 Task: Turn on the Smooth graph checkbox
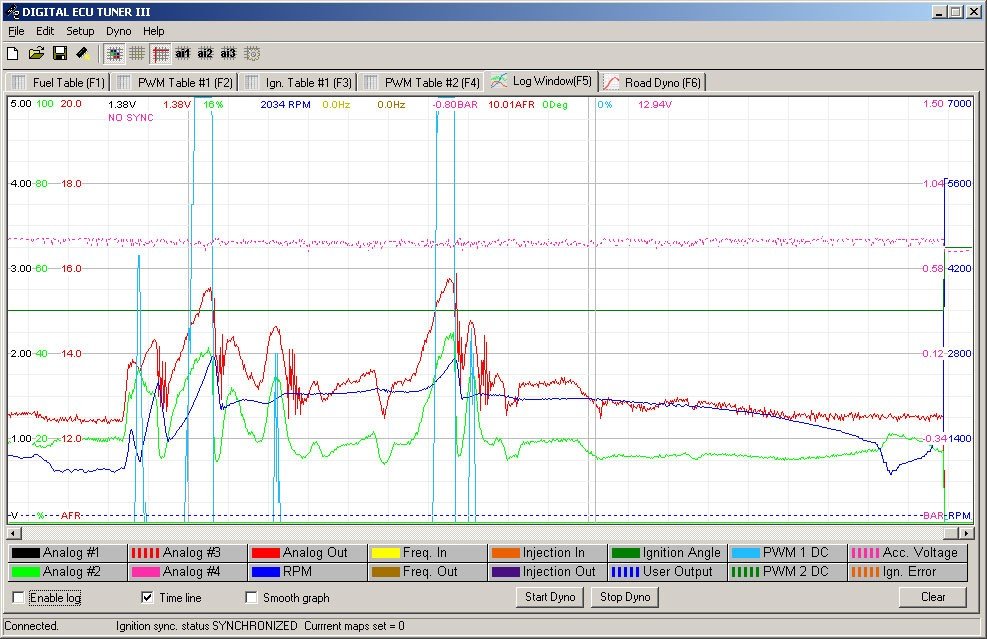[x=252, y=598]
